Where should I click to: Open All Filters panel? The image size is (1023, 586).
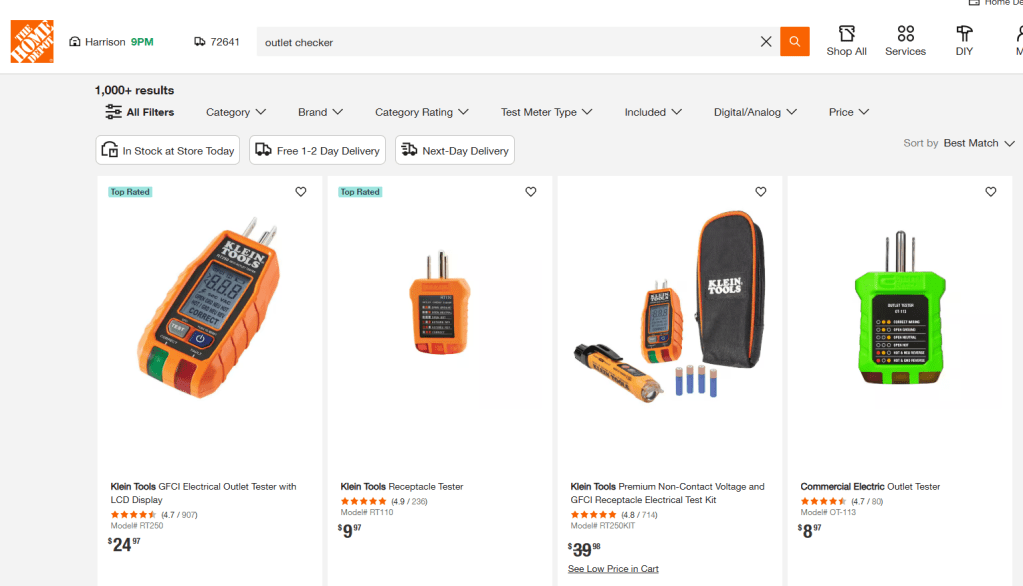pos(140,112)
